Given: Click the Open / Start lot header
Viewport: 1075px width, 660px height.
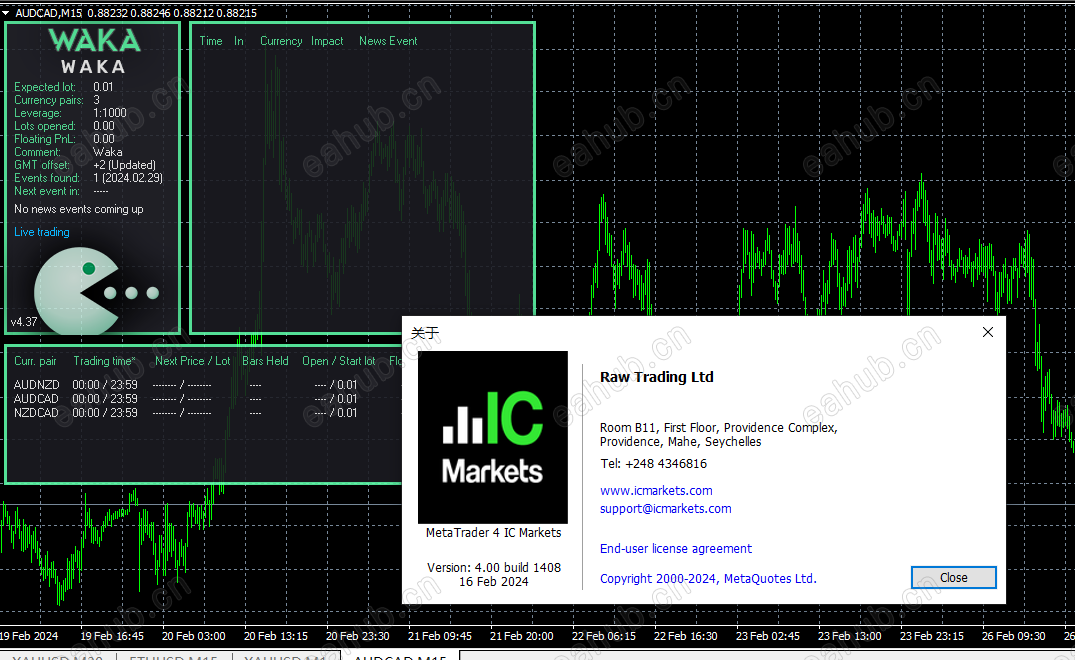Looking at the screenshot, I should point(339,361).
